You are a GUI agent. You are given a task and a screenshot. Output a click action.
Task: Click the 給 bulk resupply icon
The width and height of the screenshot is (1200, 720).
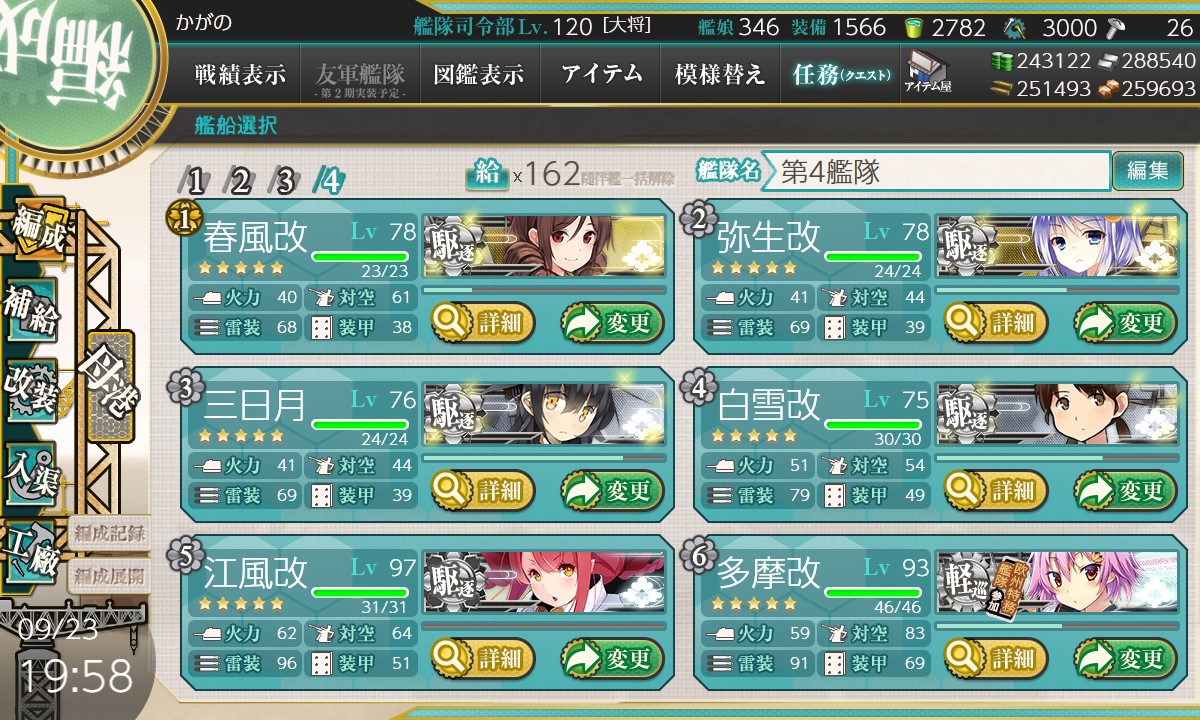click(x=487, y=174)
